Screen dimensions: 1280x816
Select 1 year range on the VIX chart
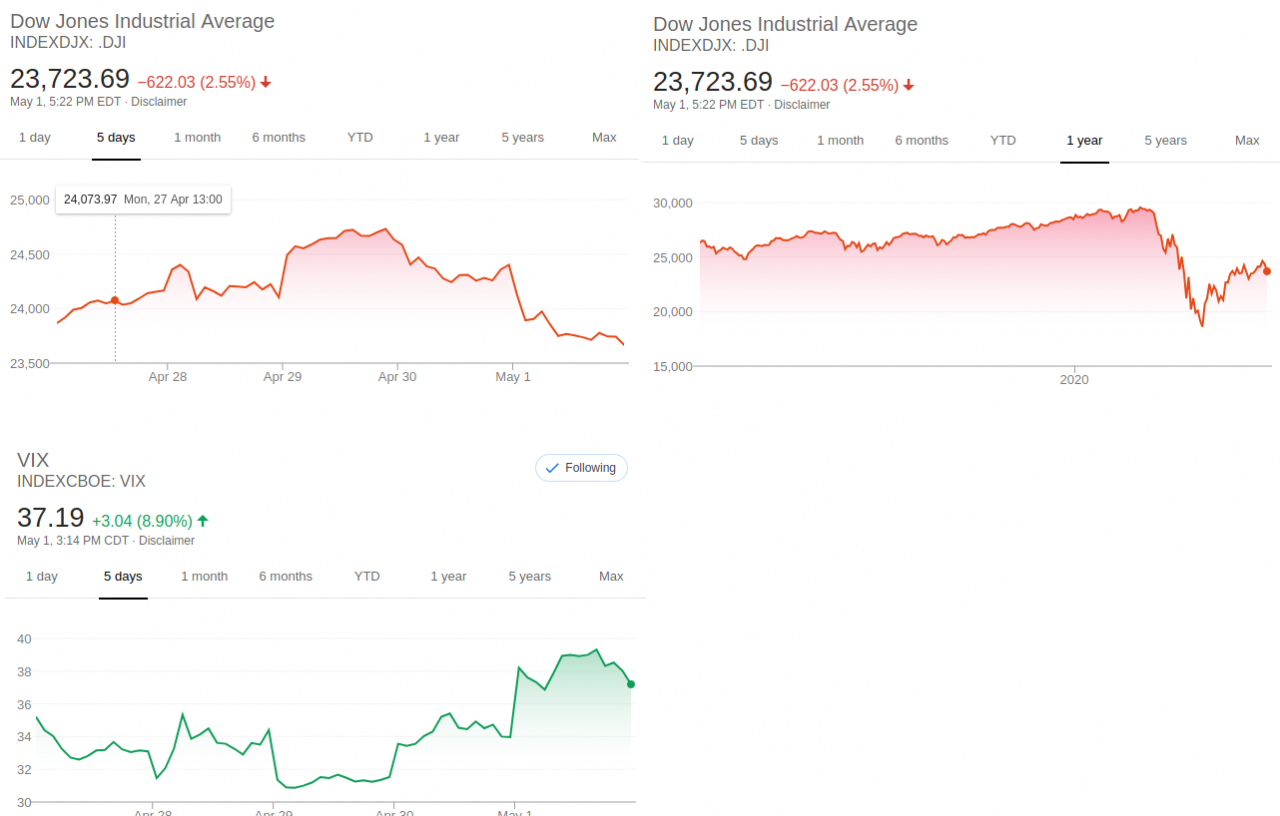(448, 577)
